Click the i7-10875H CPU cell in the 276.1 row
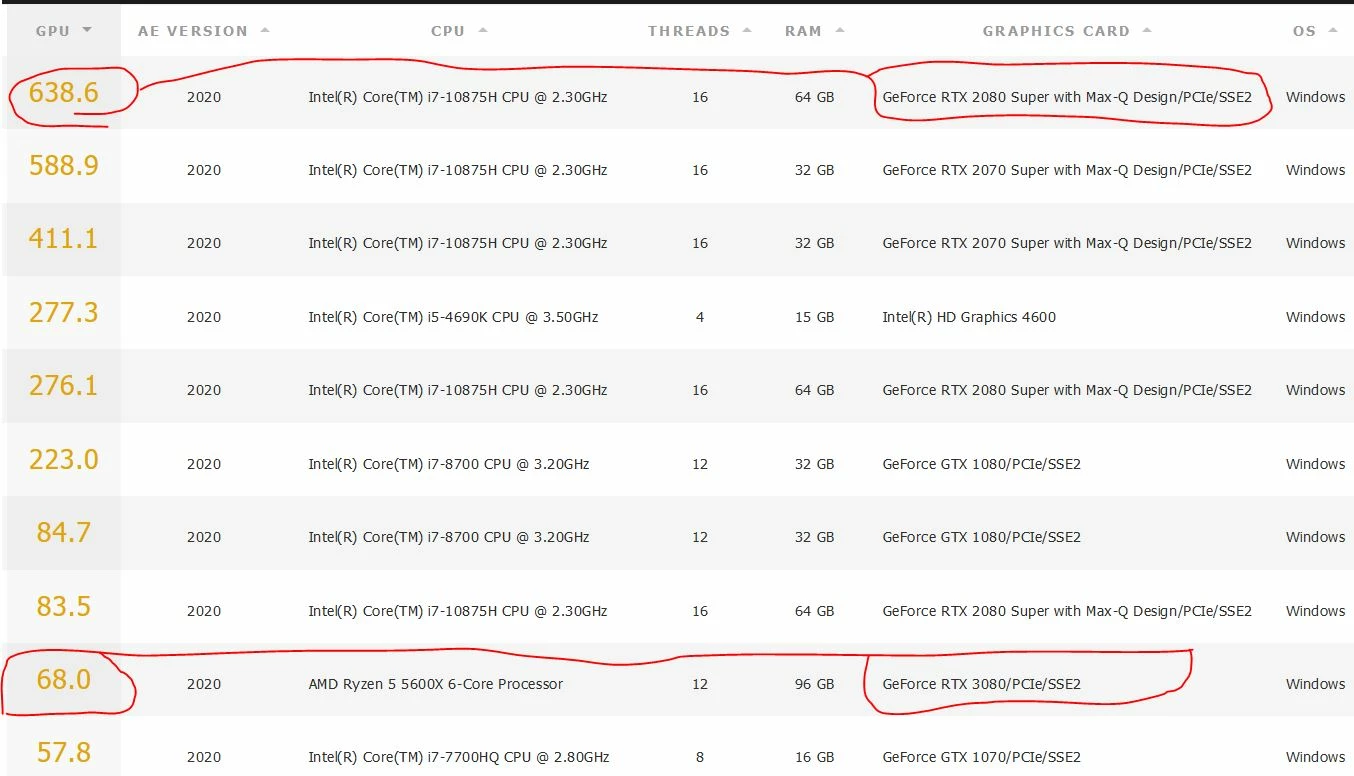1354x776 pixels. coord(458,390)
